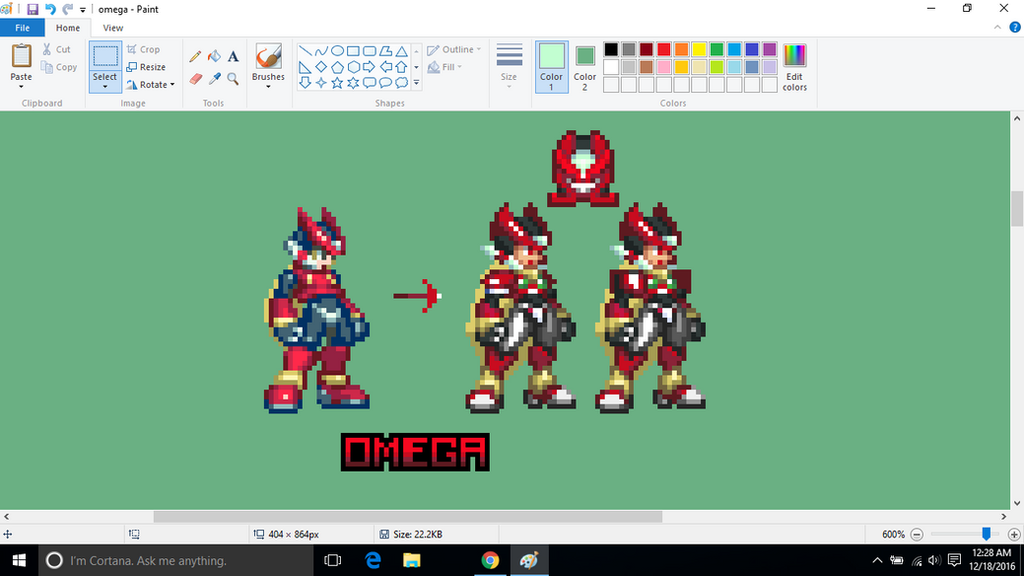Click the Zoom out minus button

coord(917,534)
